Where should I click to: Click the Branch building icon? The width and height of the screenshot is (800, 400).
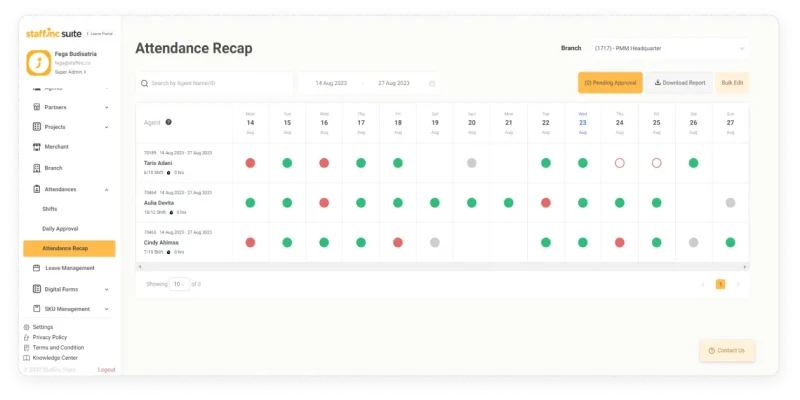tap(36, 168)
